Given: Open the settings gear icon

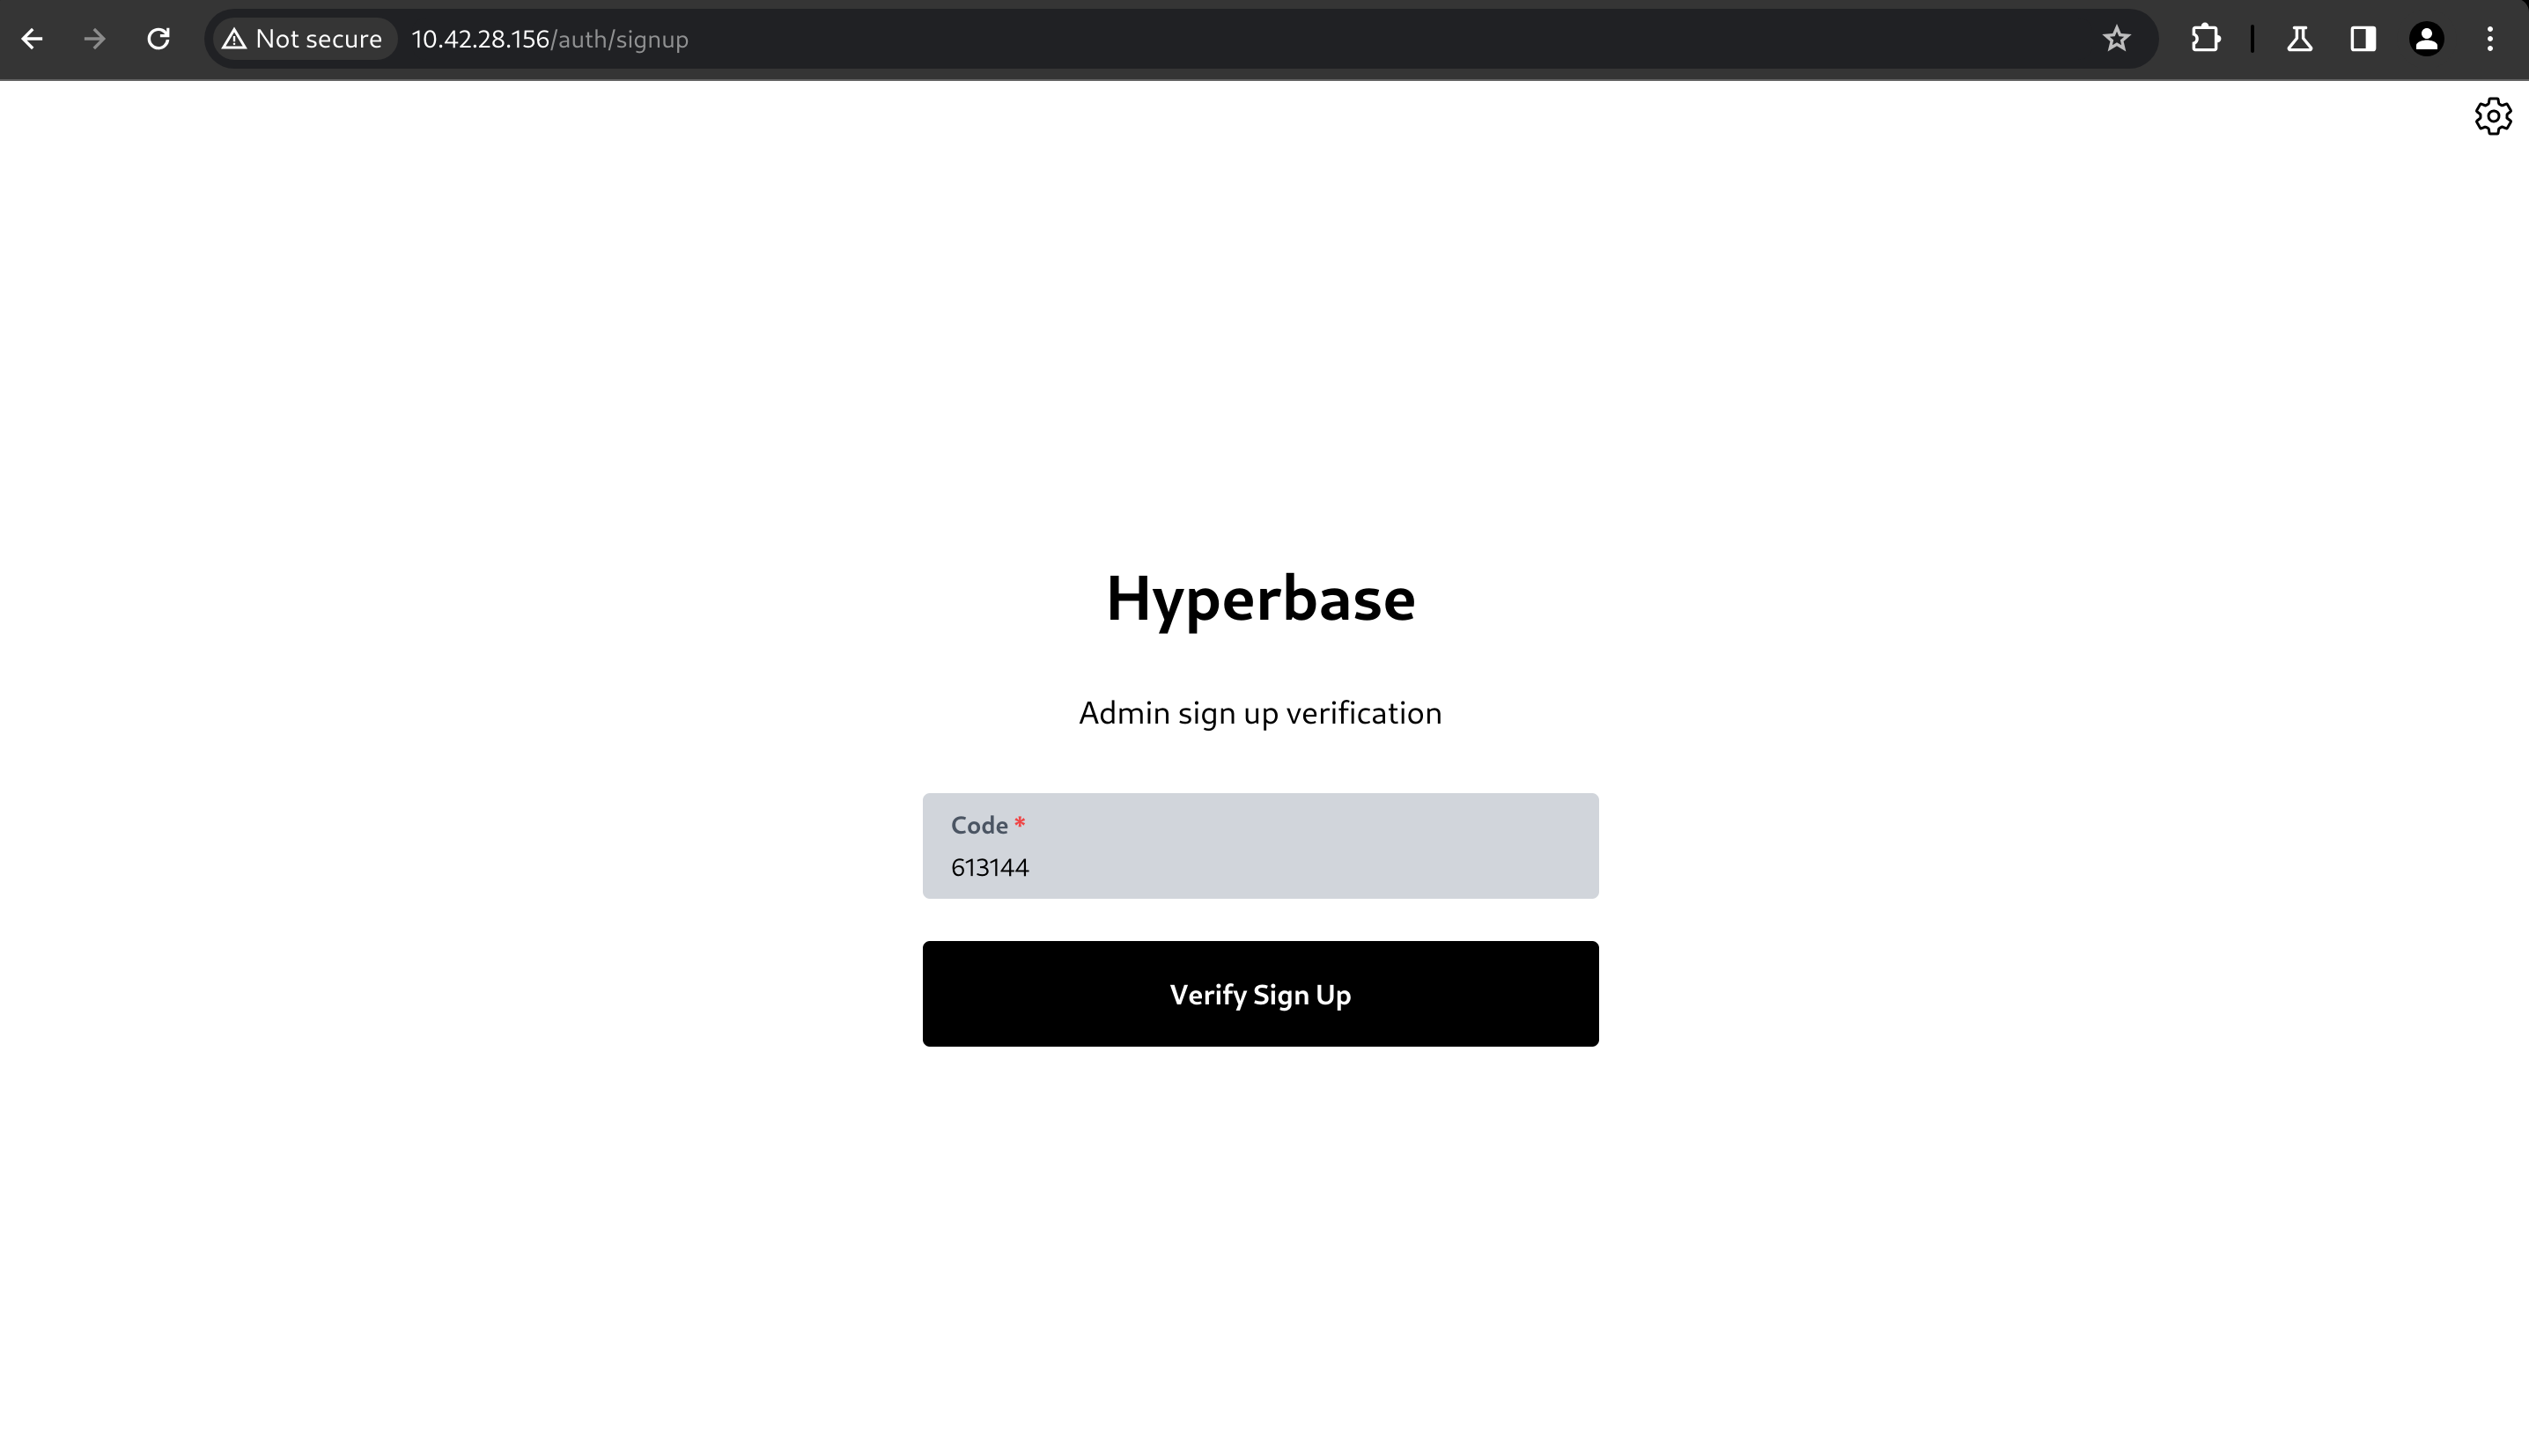Looking at the screenshot, I should pyautogui.click(x=2492, y=116).
